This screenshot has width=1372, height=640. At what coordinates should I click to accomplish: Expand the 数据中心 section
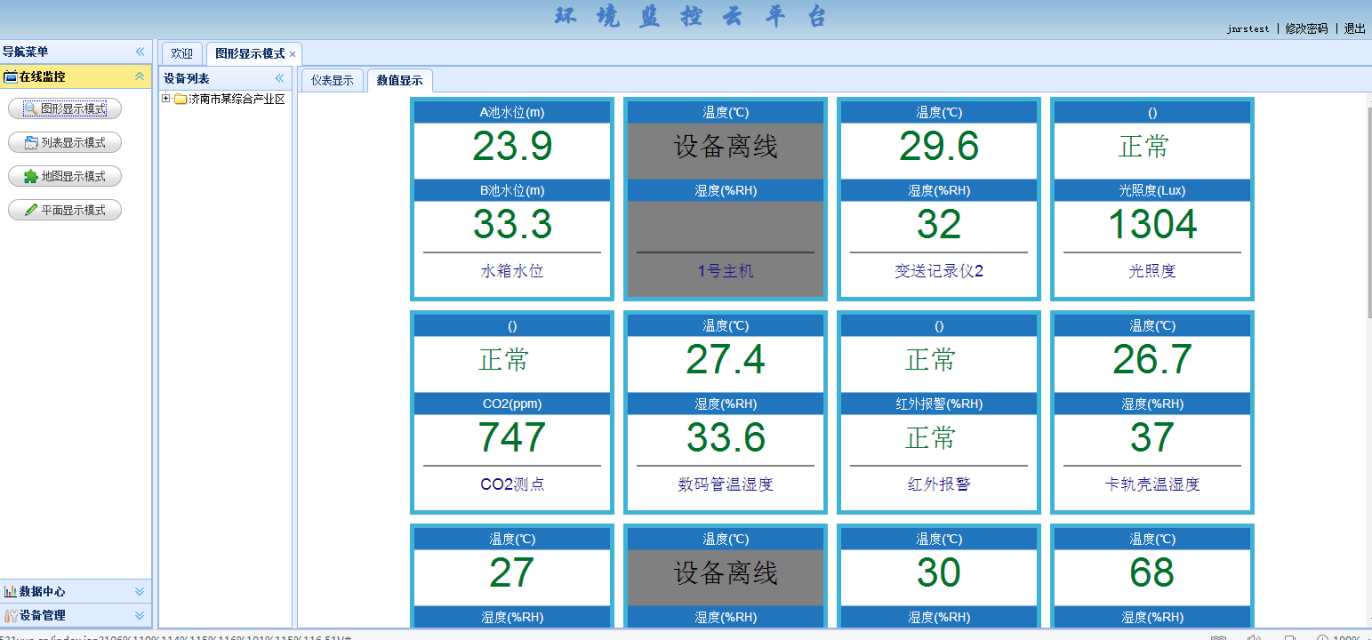pyautogui.click(x=140, y=592)
